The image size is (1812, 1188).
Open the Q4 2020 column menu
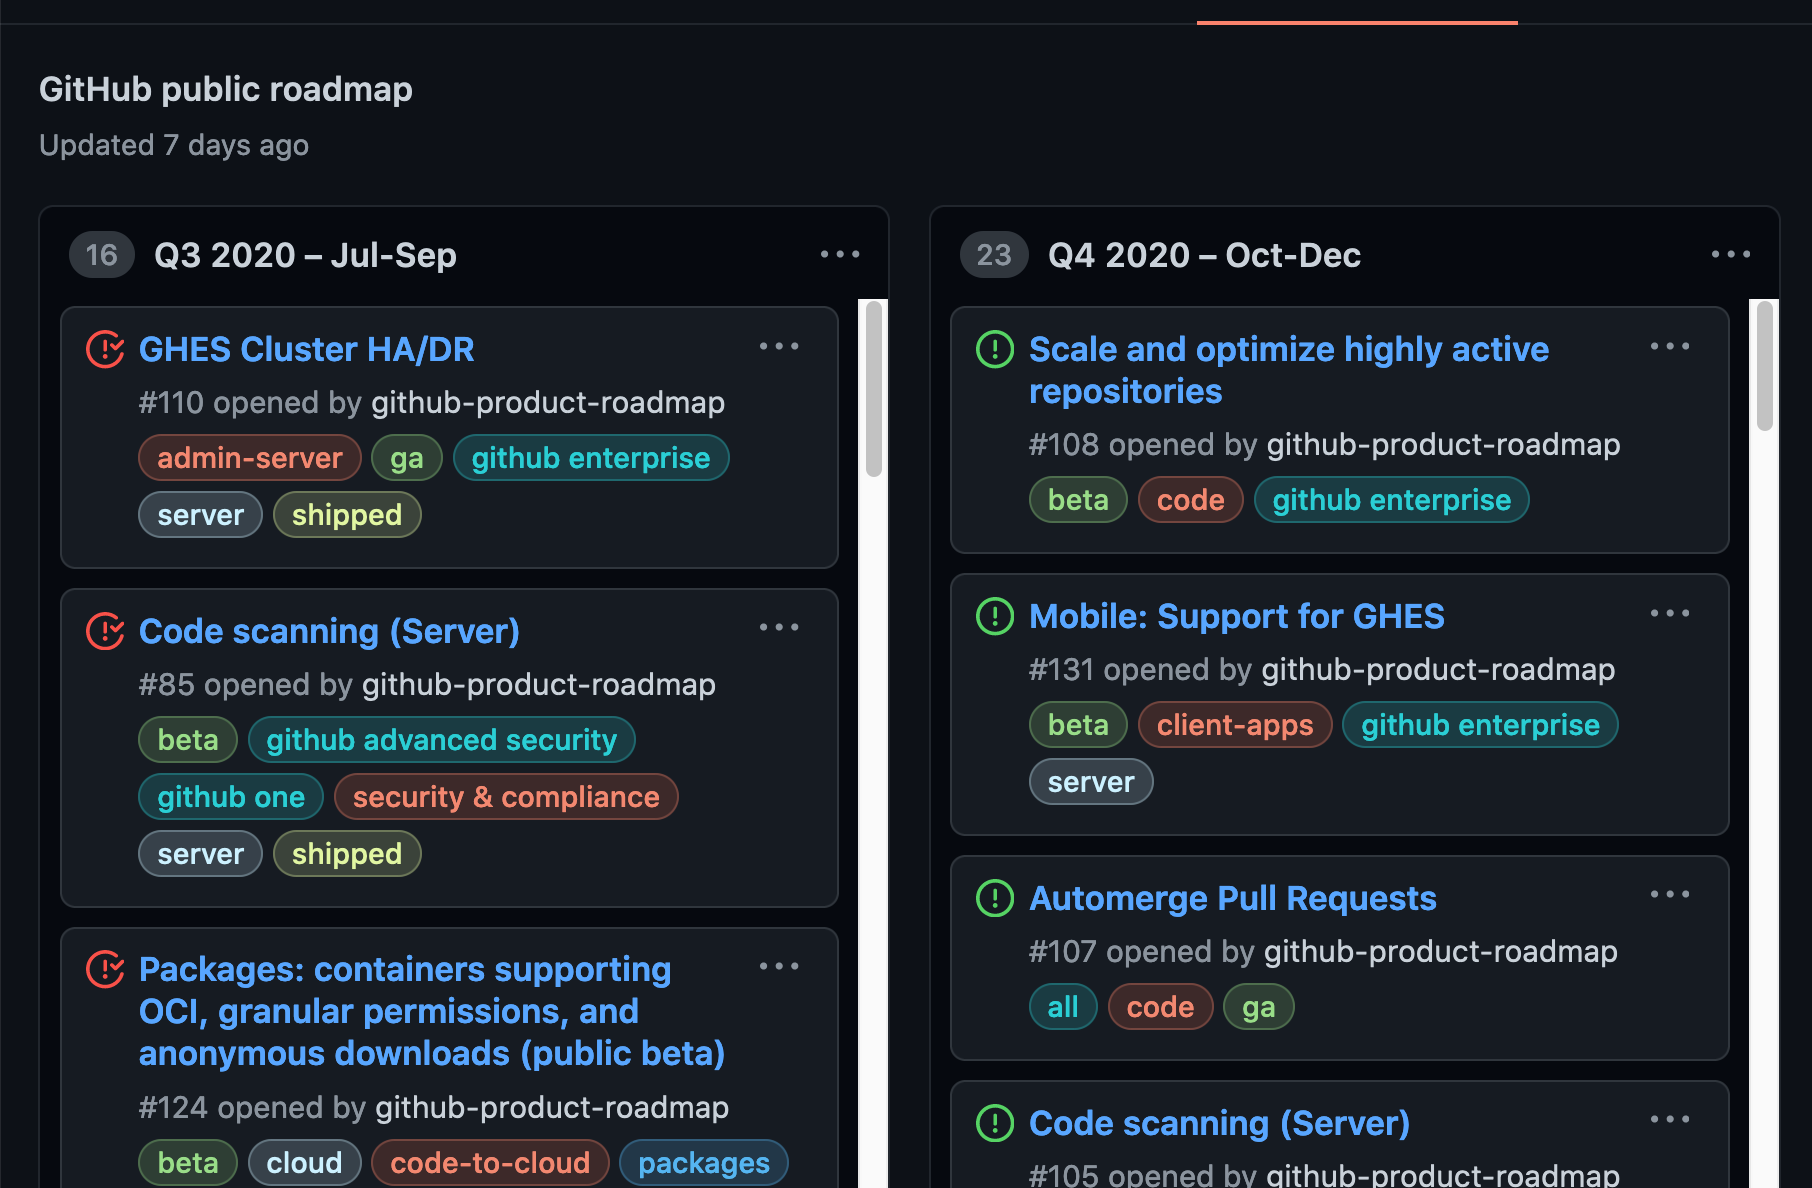tap(1731, 254)
